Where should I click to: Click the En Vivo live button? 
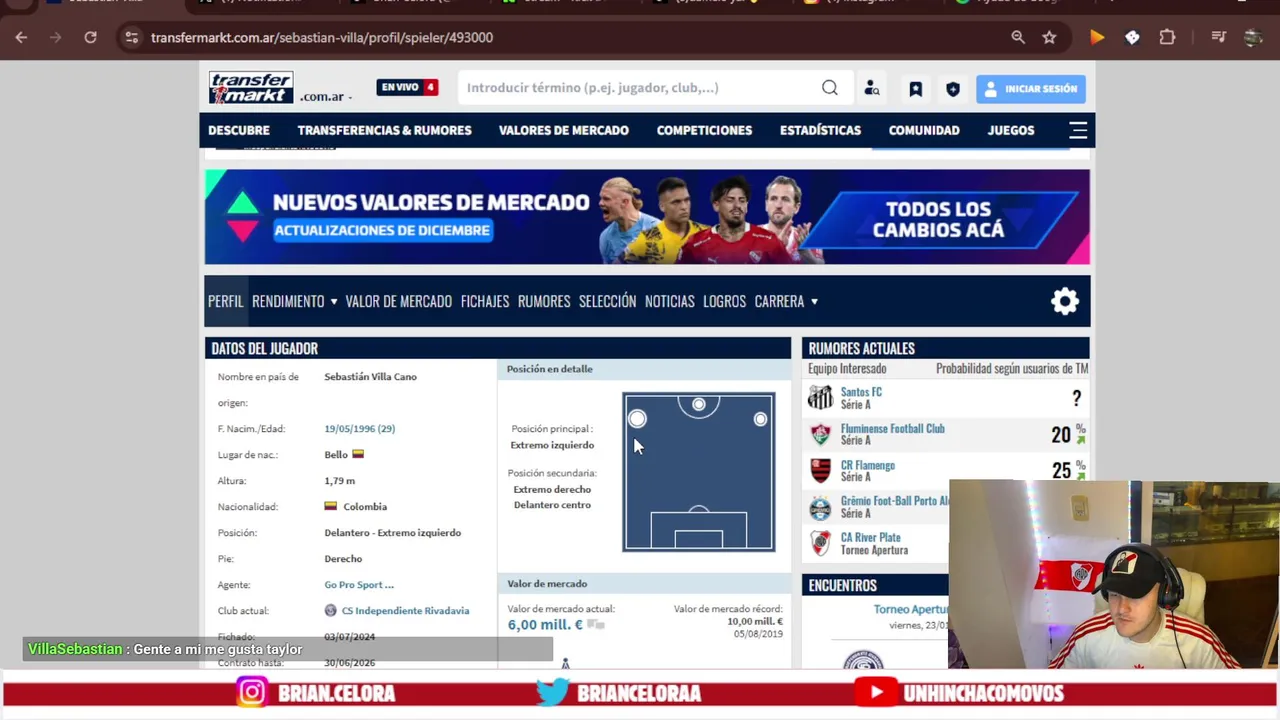(x=407, y=87)
